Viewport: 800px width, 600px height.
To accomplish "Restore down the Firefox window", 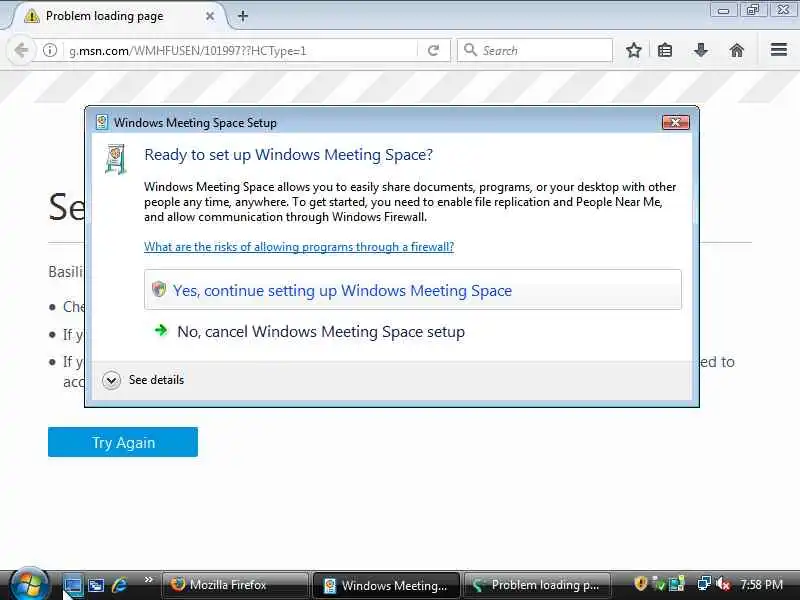I will coord(753,10).
